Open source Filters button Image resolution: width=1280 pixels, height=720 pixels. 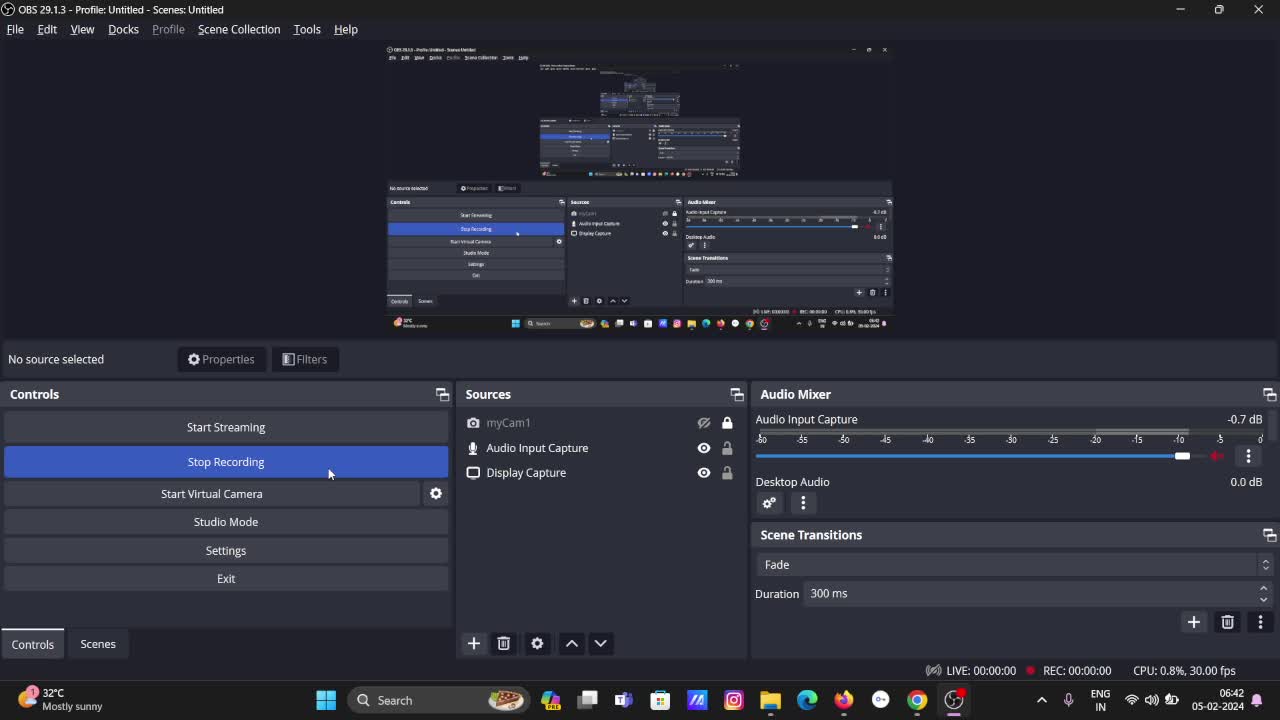[x=305, y=359]
